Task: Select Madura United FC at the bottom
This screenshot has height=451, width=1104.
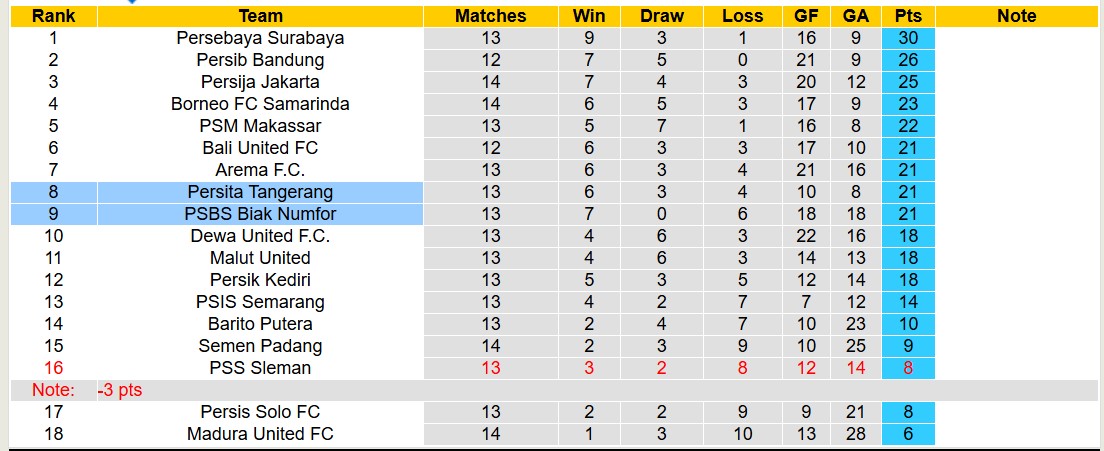Action: [260, 434]
